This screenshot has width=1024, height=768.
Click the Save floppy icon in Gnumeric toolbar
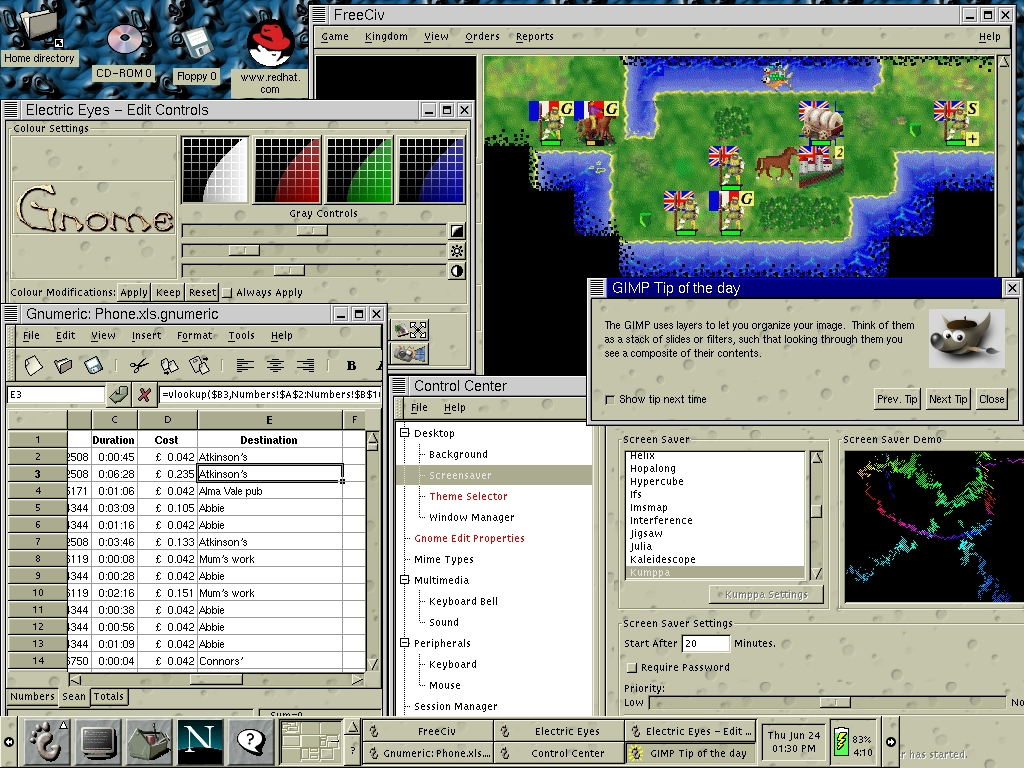[93, 366]
